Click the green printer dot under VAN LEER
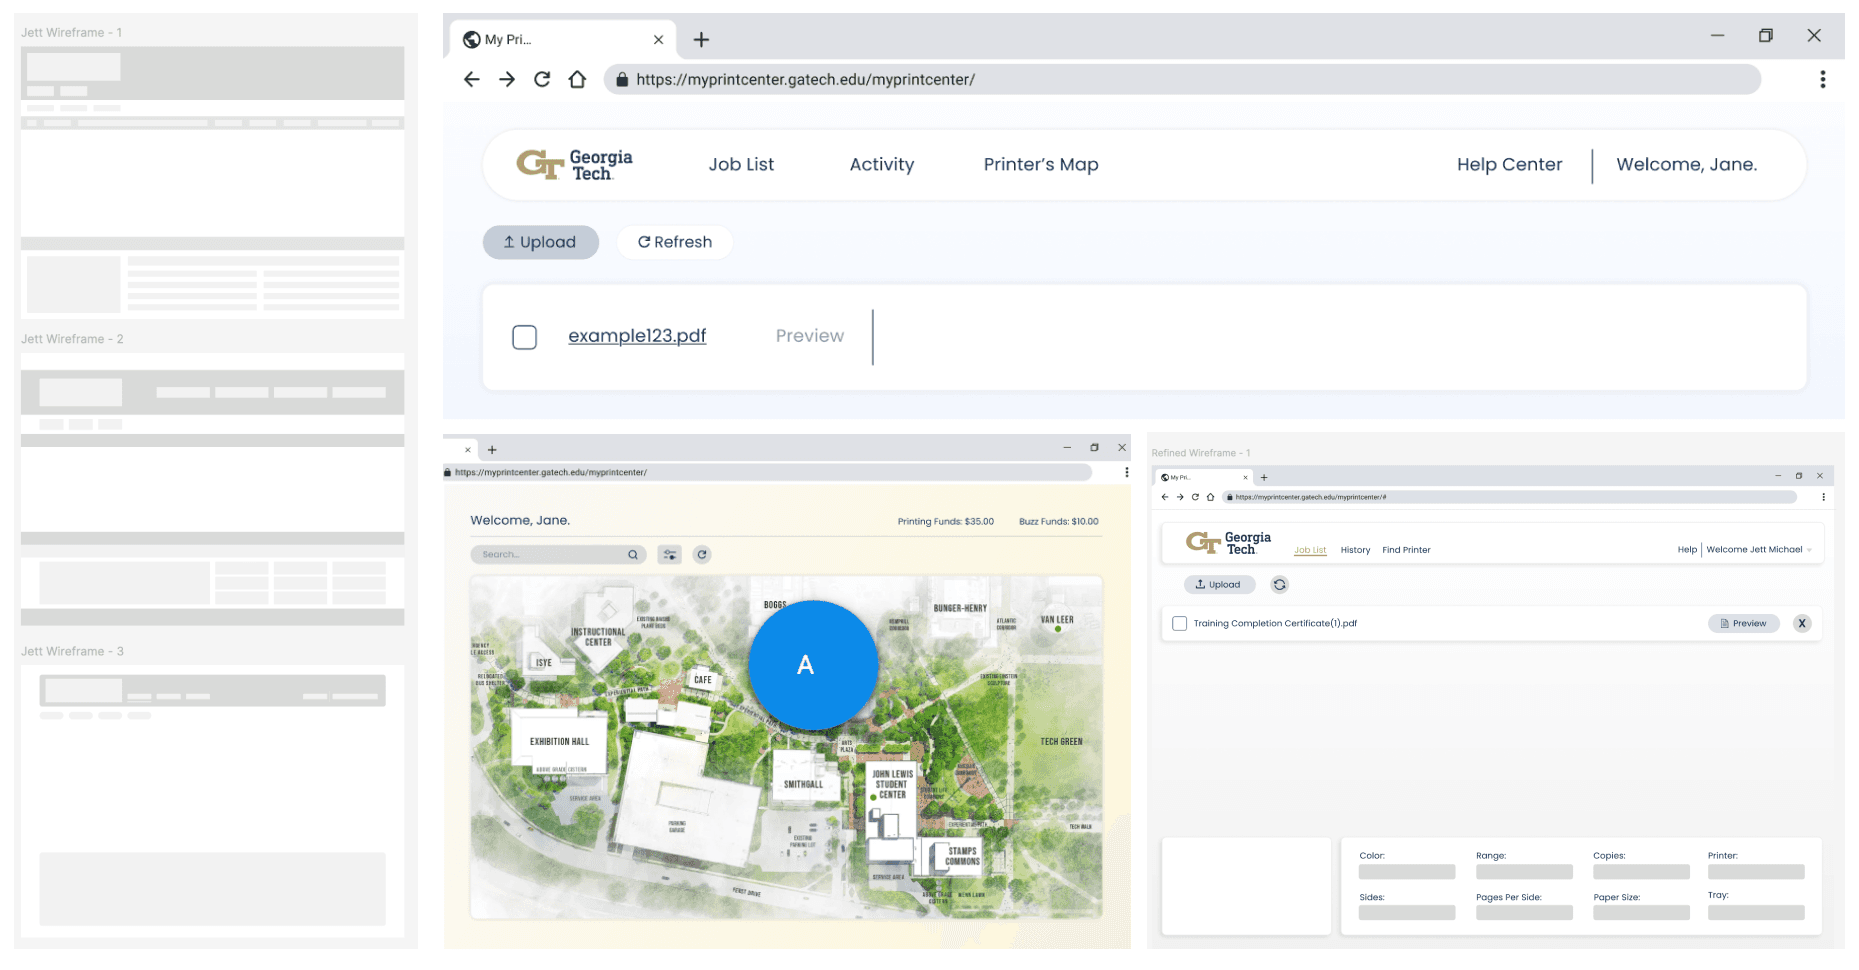The height and width of the screenshot is (970, 1859). coord(1058,629)
